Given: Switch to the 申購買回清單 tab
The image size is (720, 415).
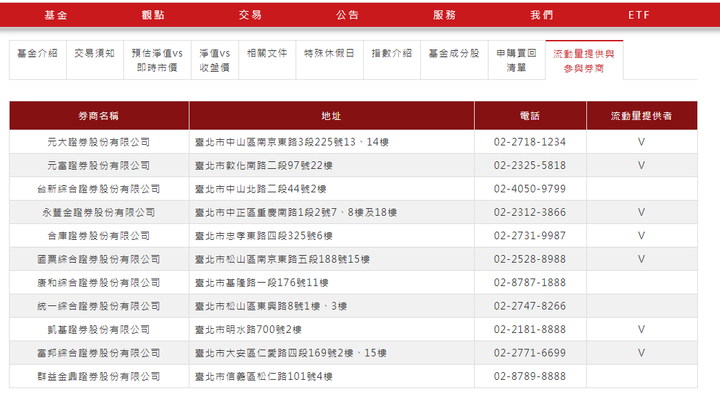Looking at the screenshot, I should pyautogui.click(x=517, y=60).
